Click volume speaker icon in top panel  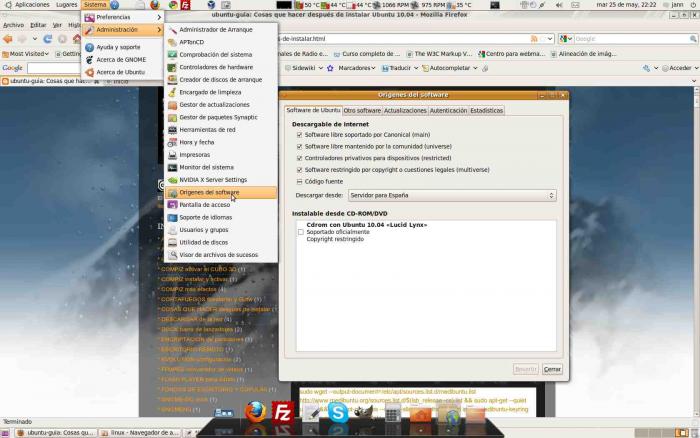tap(559, 5)
